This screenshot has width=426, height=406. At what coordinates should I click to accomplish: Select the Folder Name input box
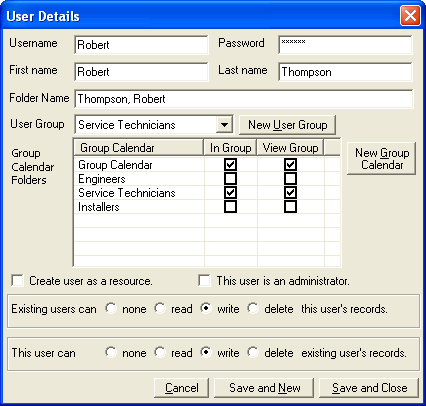(x=244, y=99)
